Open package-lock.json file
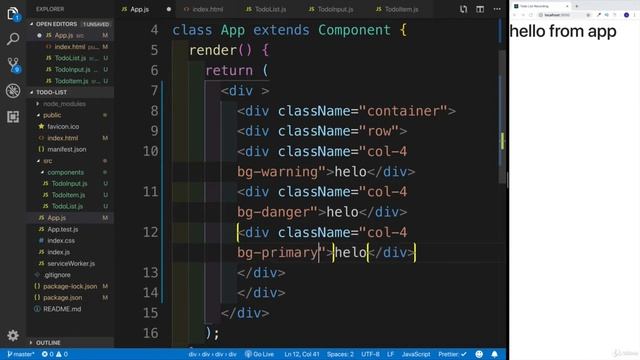 pos(70,287)
